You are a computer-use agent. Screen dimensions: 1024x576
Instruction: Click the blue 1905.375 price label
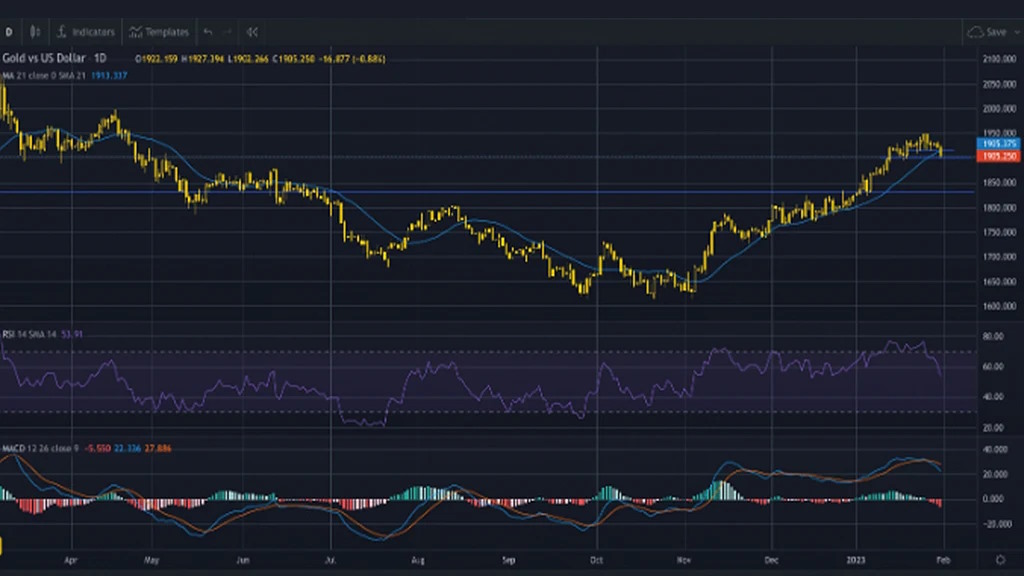coord(999,144)
